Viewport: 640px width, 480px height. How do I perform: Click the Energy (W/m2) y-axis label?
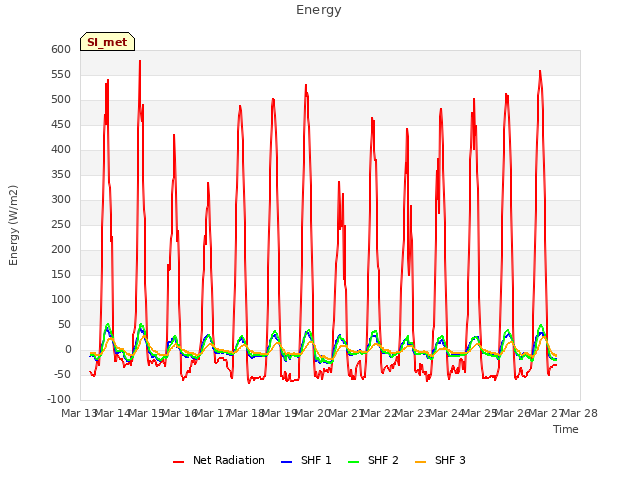13,225
